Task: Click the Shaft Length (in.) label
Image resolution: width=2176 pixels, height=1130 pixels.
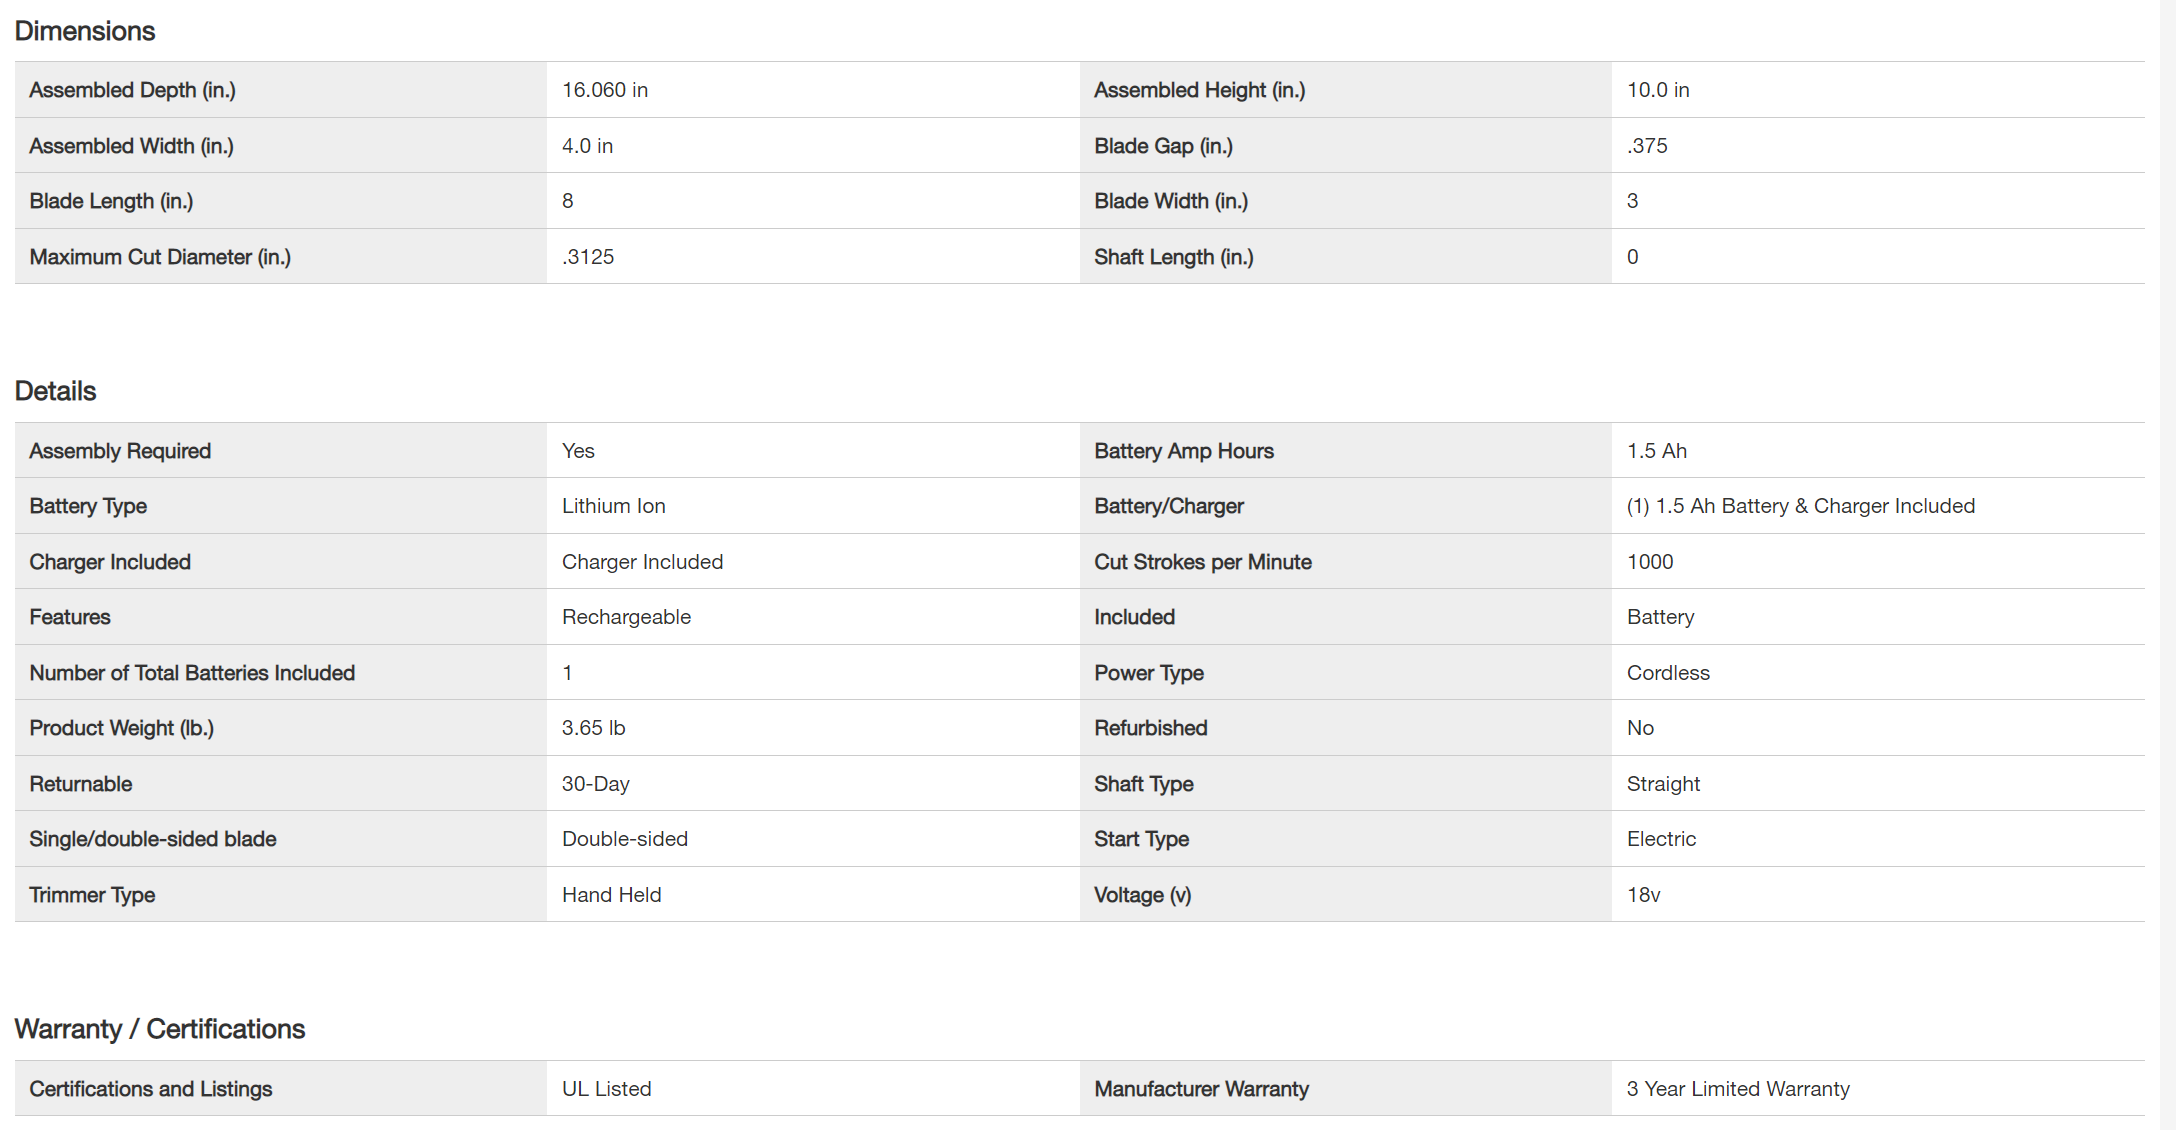Action: (x=1173, y=257)
